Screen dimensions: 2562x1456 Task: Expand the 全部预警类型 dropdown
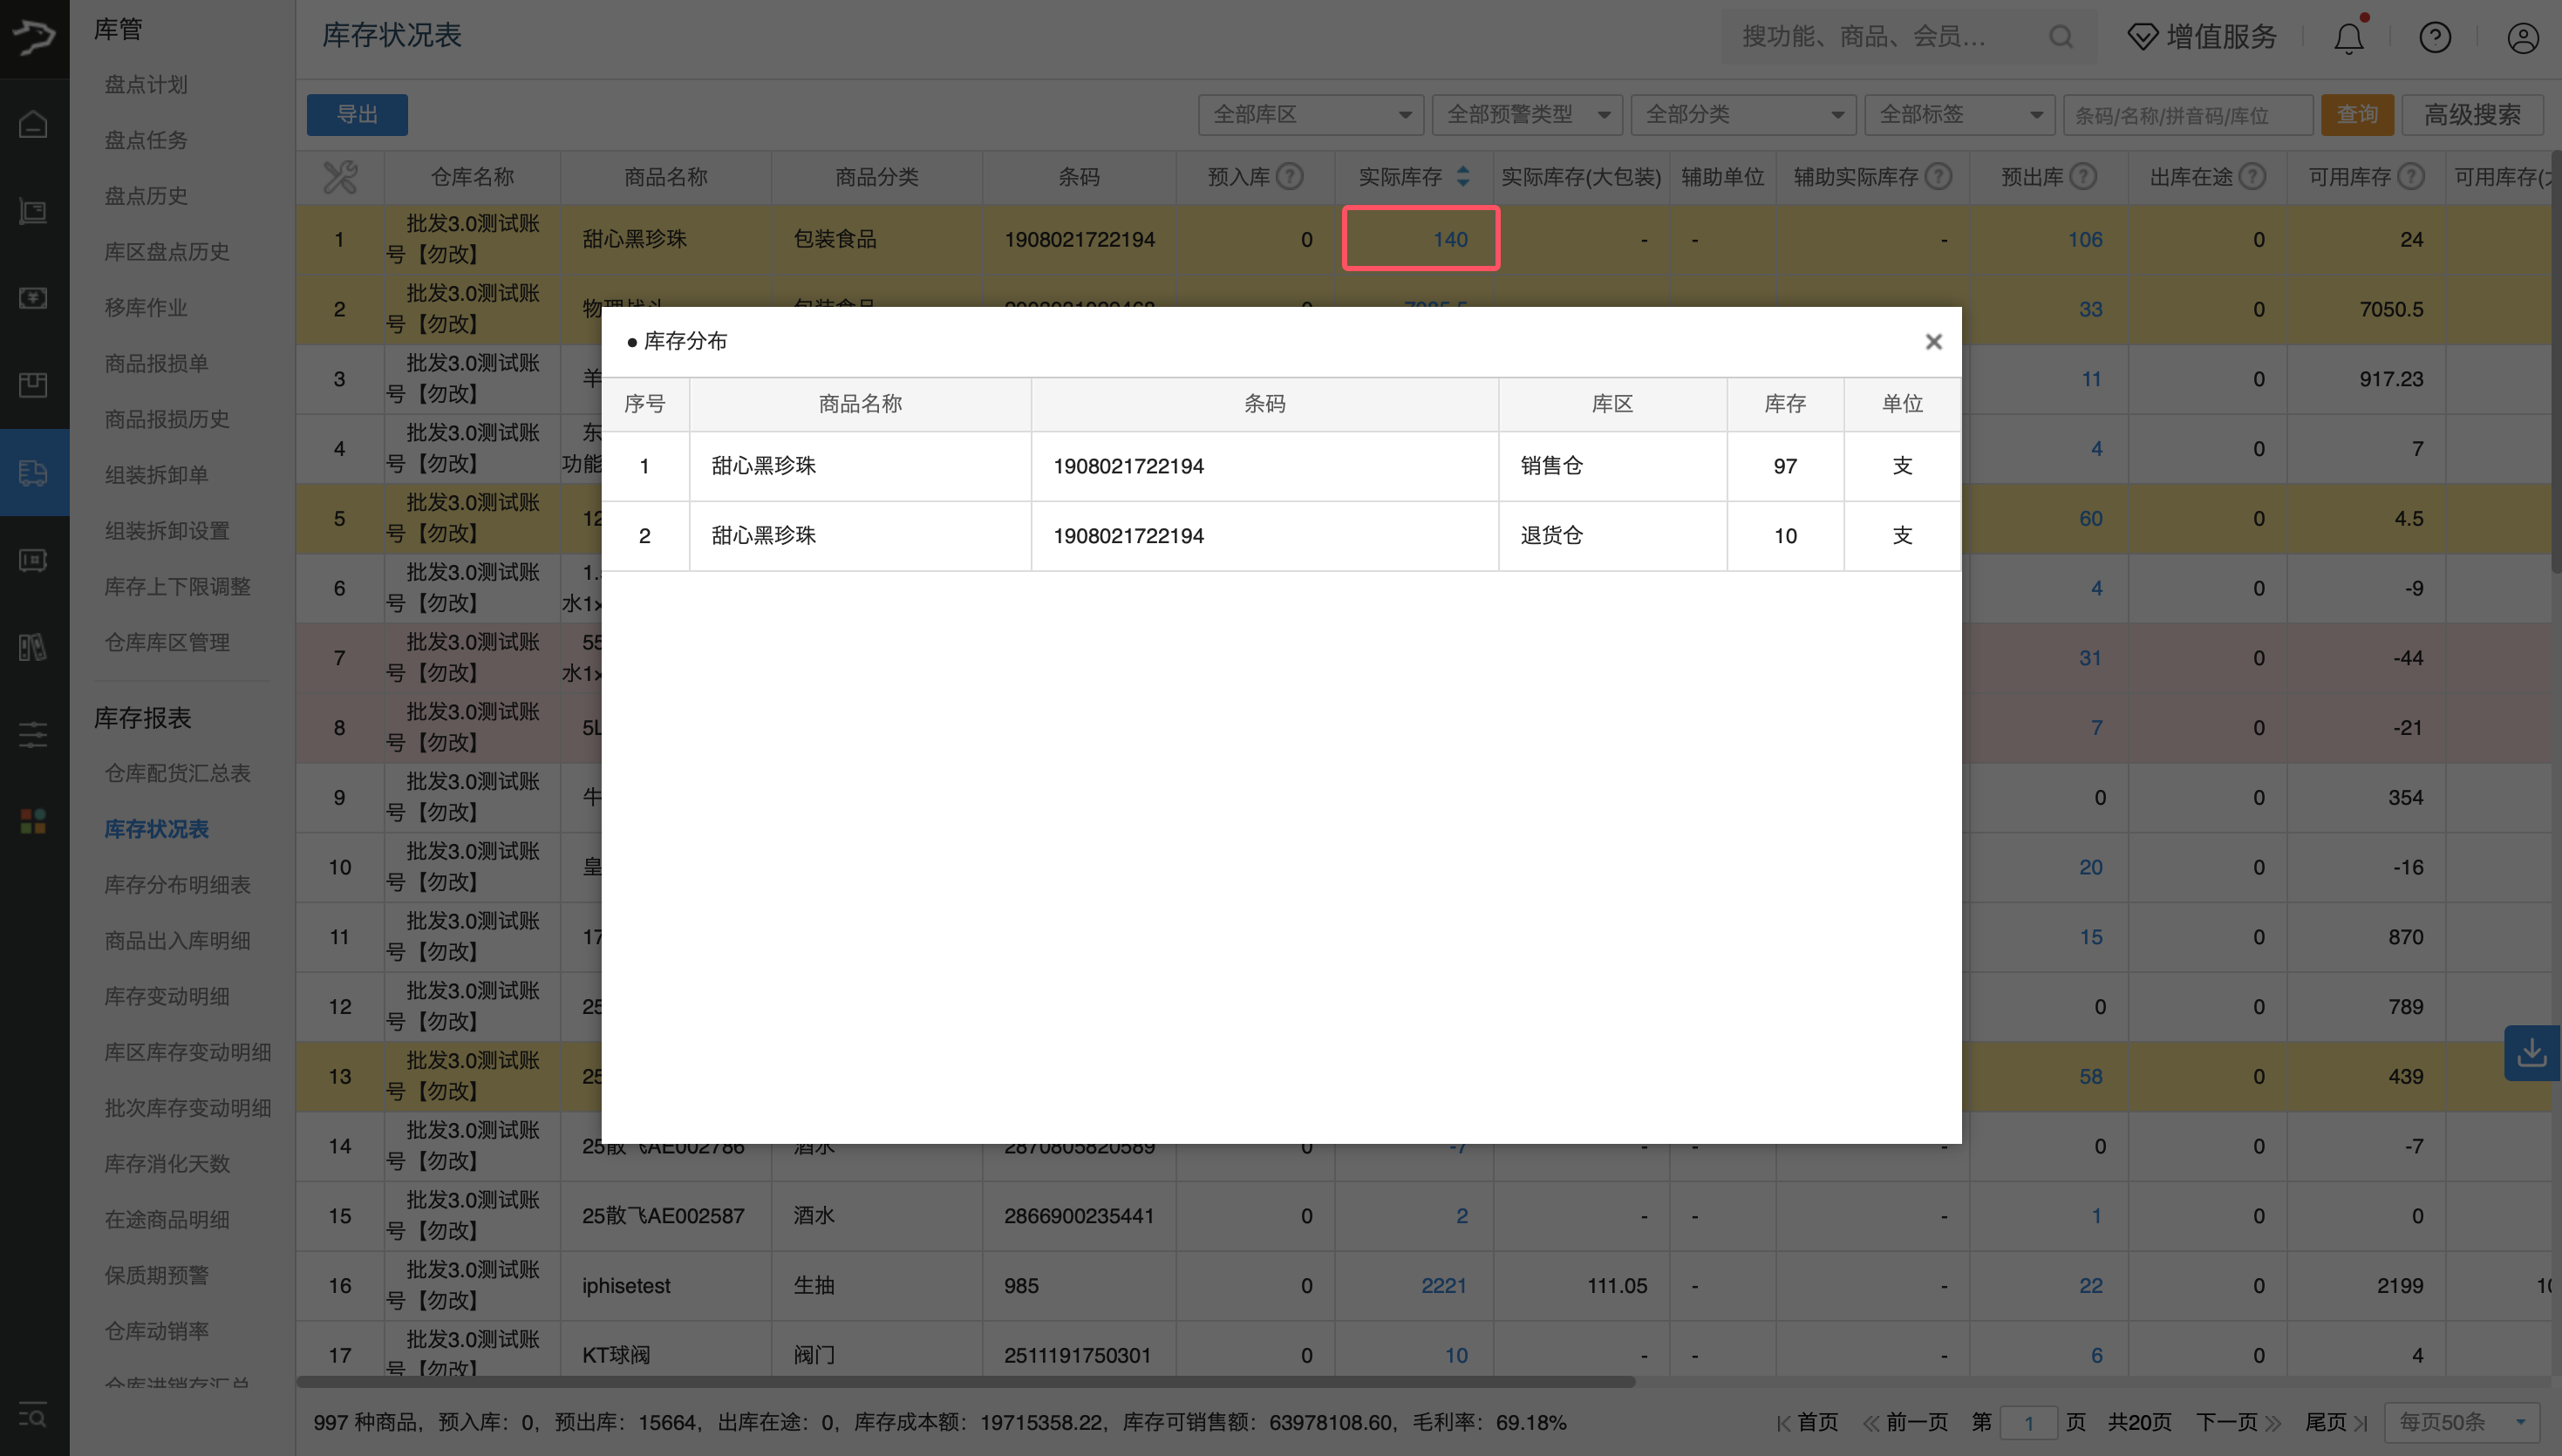tap(1527, 114)
